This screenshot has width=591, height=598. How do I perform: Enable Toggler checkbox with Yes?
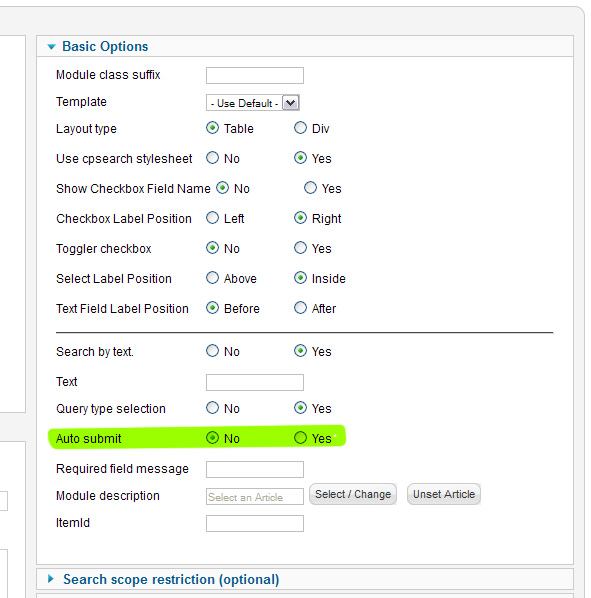tap(300, 248)
